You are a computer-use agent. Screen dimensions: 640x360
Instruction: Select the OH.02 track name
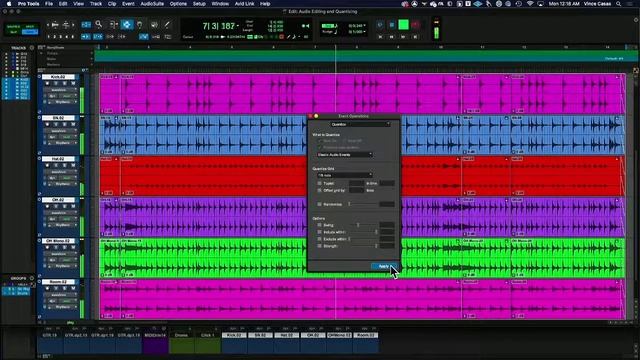tap(58, 200)
